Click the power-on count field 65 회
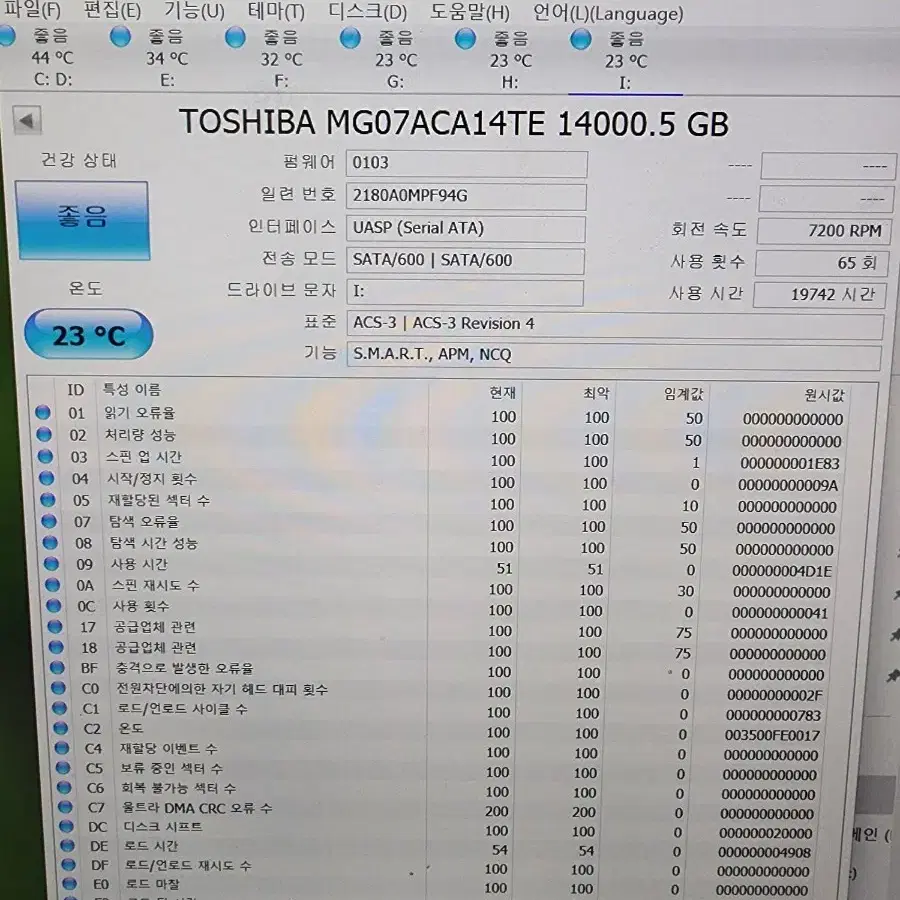 click(x=822, y=263)
